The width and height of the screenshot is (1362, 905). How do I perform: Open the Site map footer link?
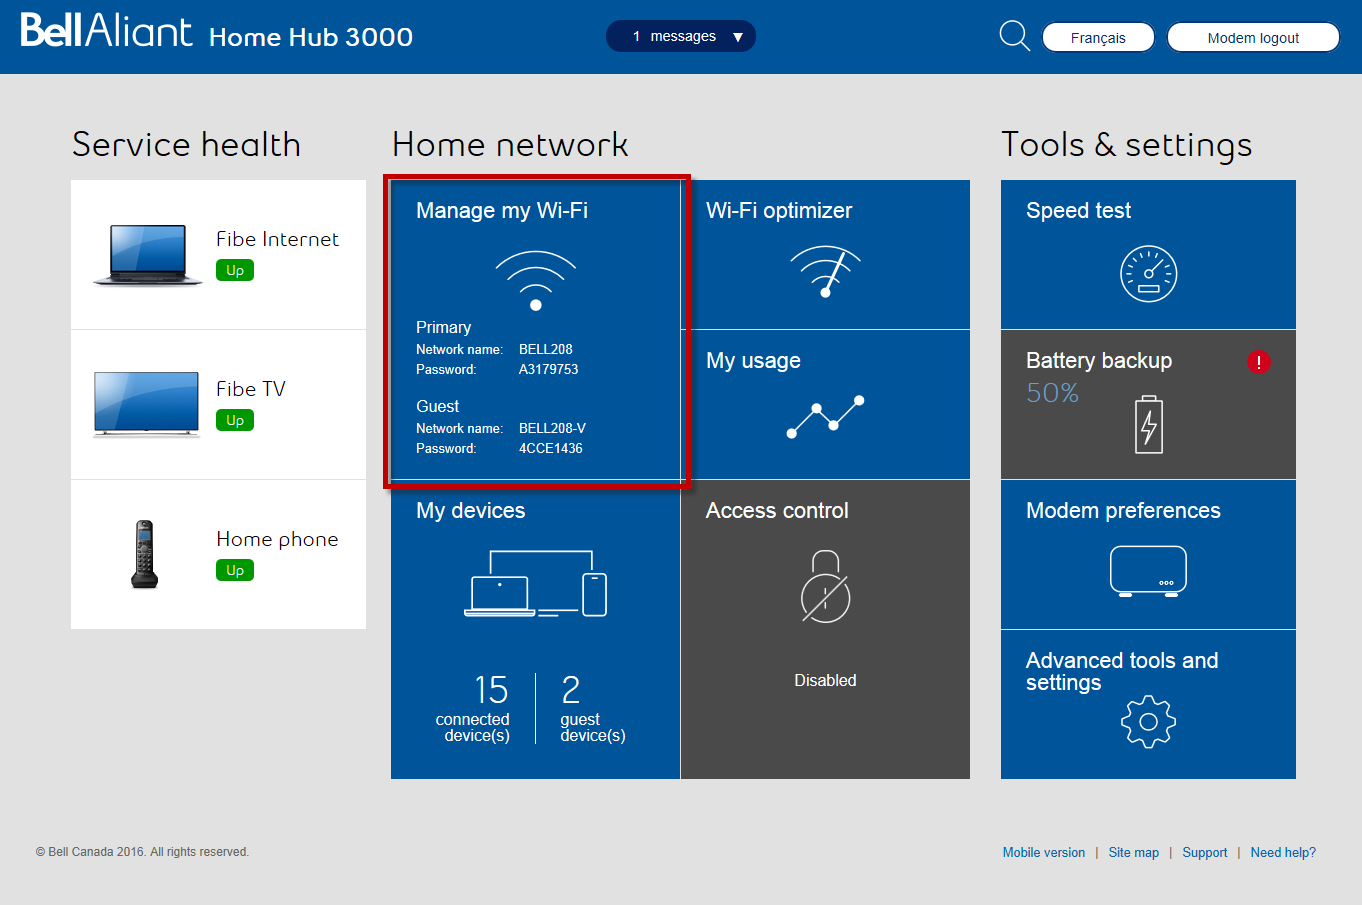coord(1134,852)
